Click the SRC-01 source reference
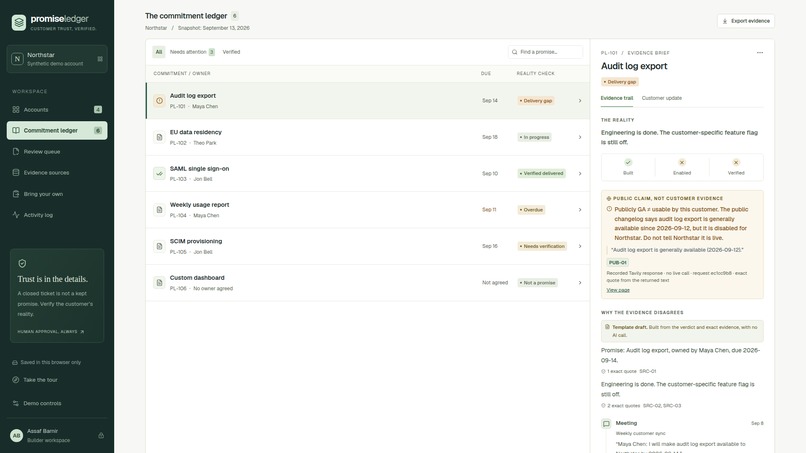This screenshot has width=806, height=453. (648, 371)
